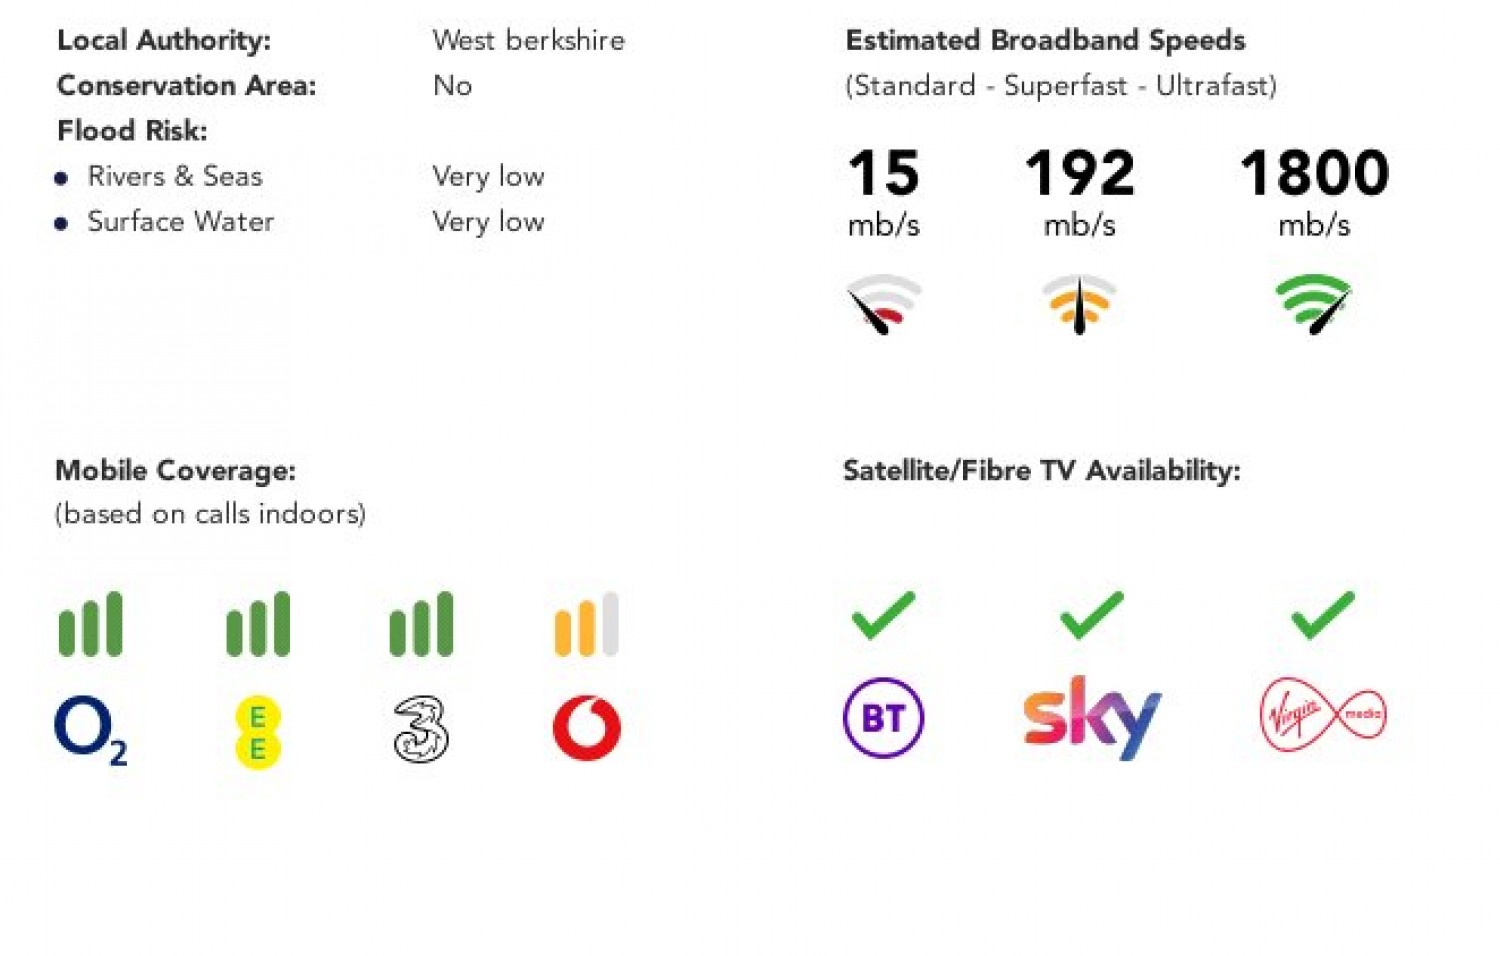Click the EE network logo
This screenshot has height=956, width=1500.
[257, 732]
